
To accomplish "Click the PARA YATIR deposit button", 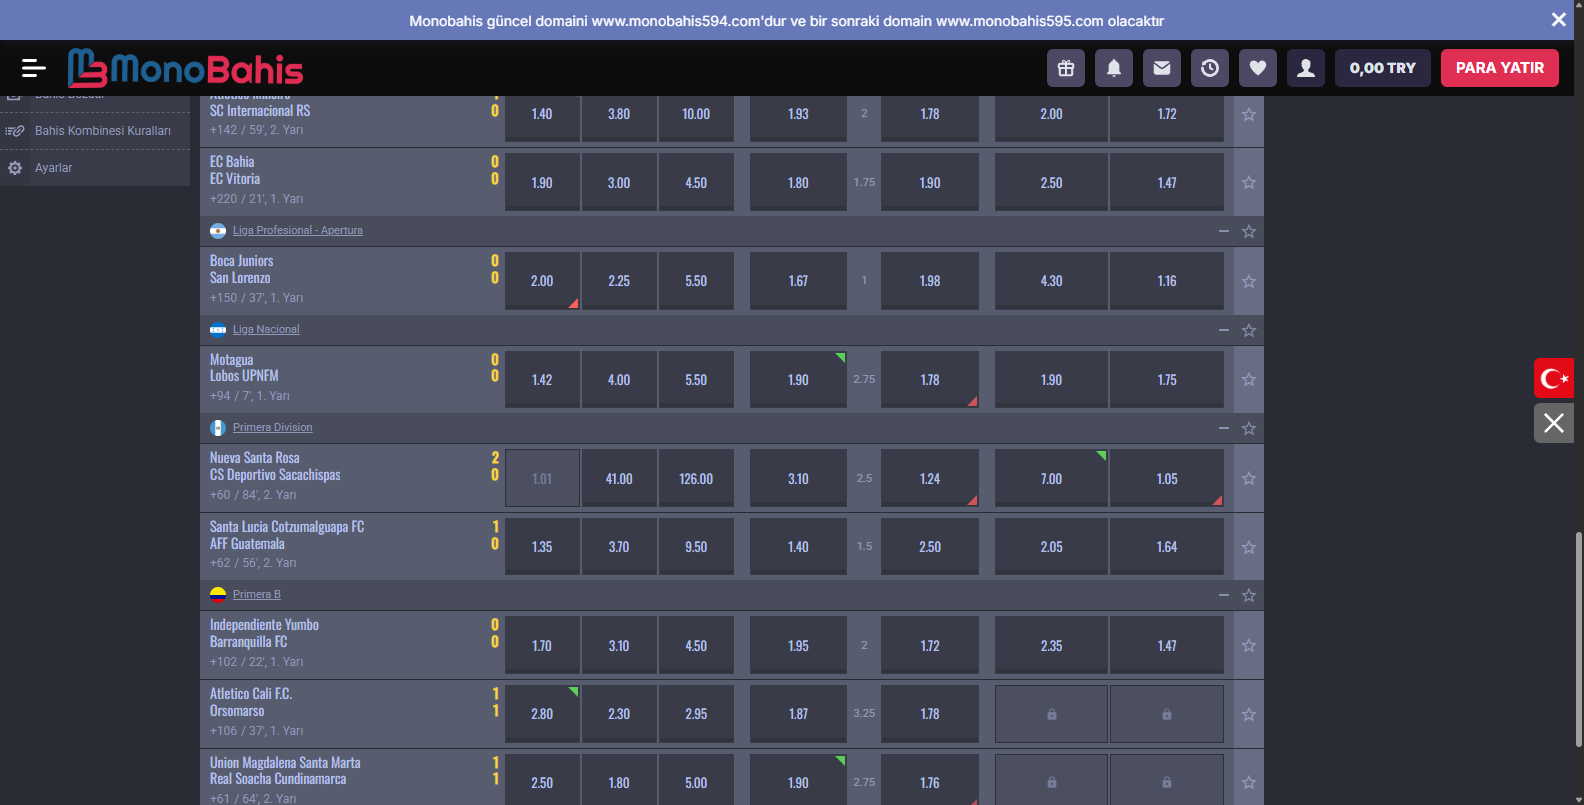I will pyautogui.click(x=1499, y=68).
